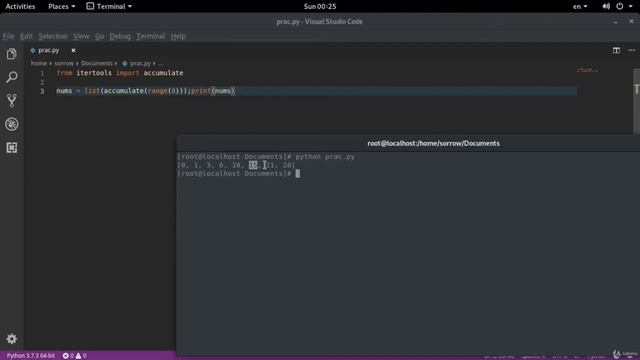
Task: Click the GNOME volume icon in top bar
Action: 606,6
